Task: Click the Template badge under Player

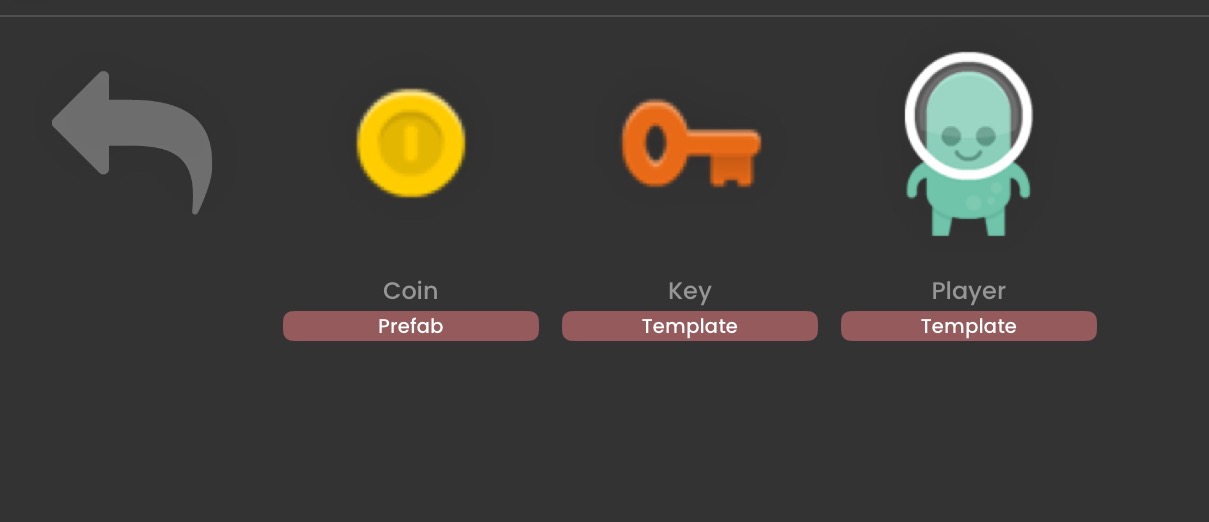Action: coord(969,326)
